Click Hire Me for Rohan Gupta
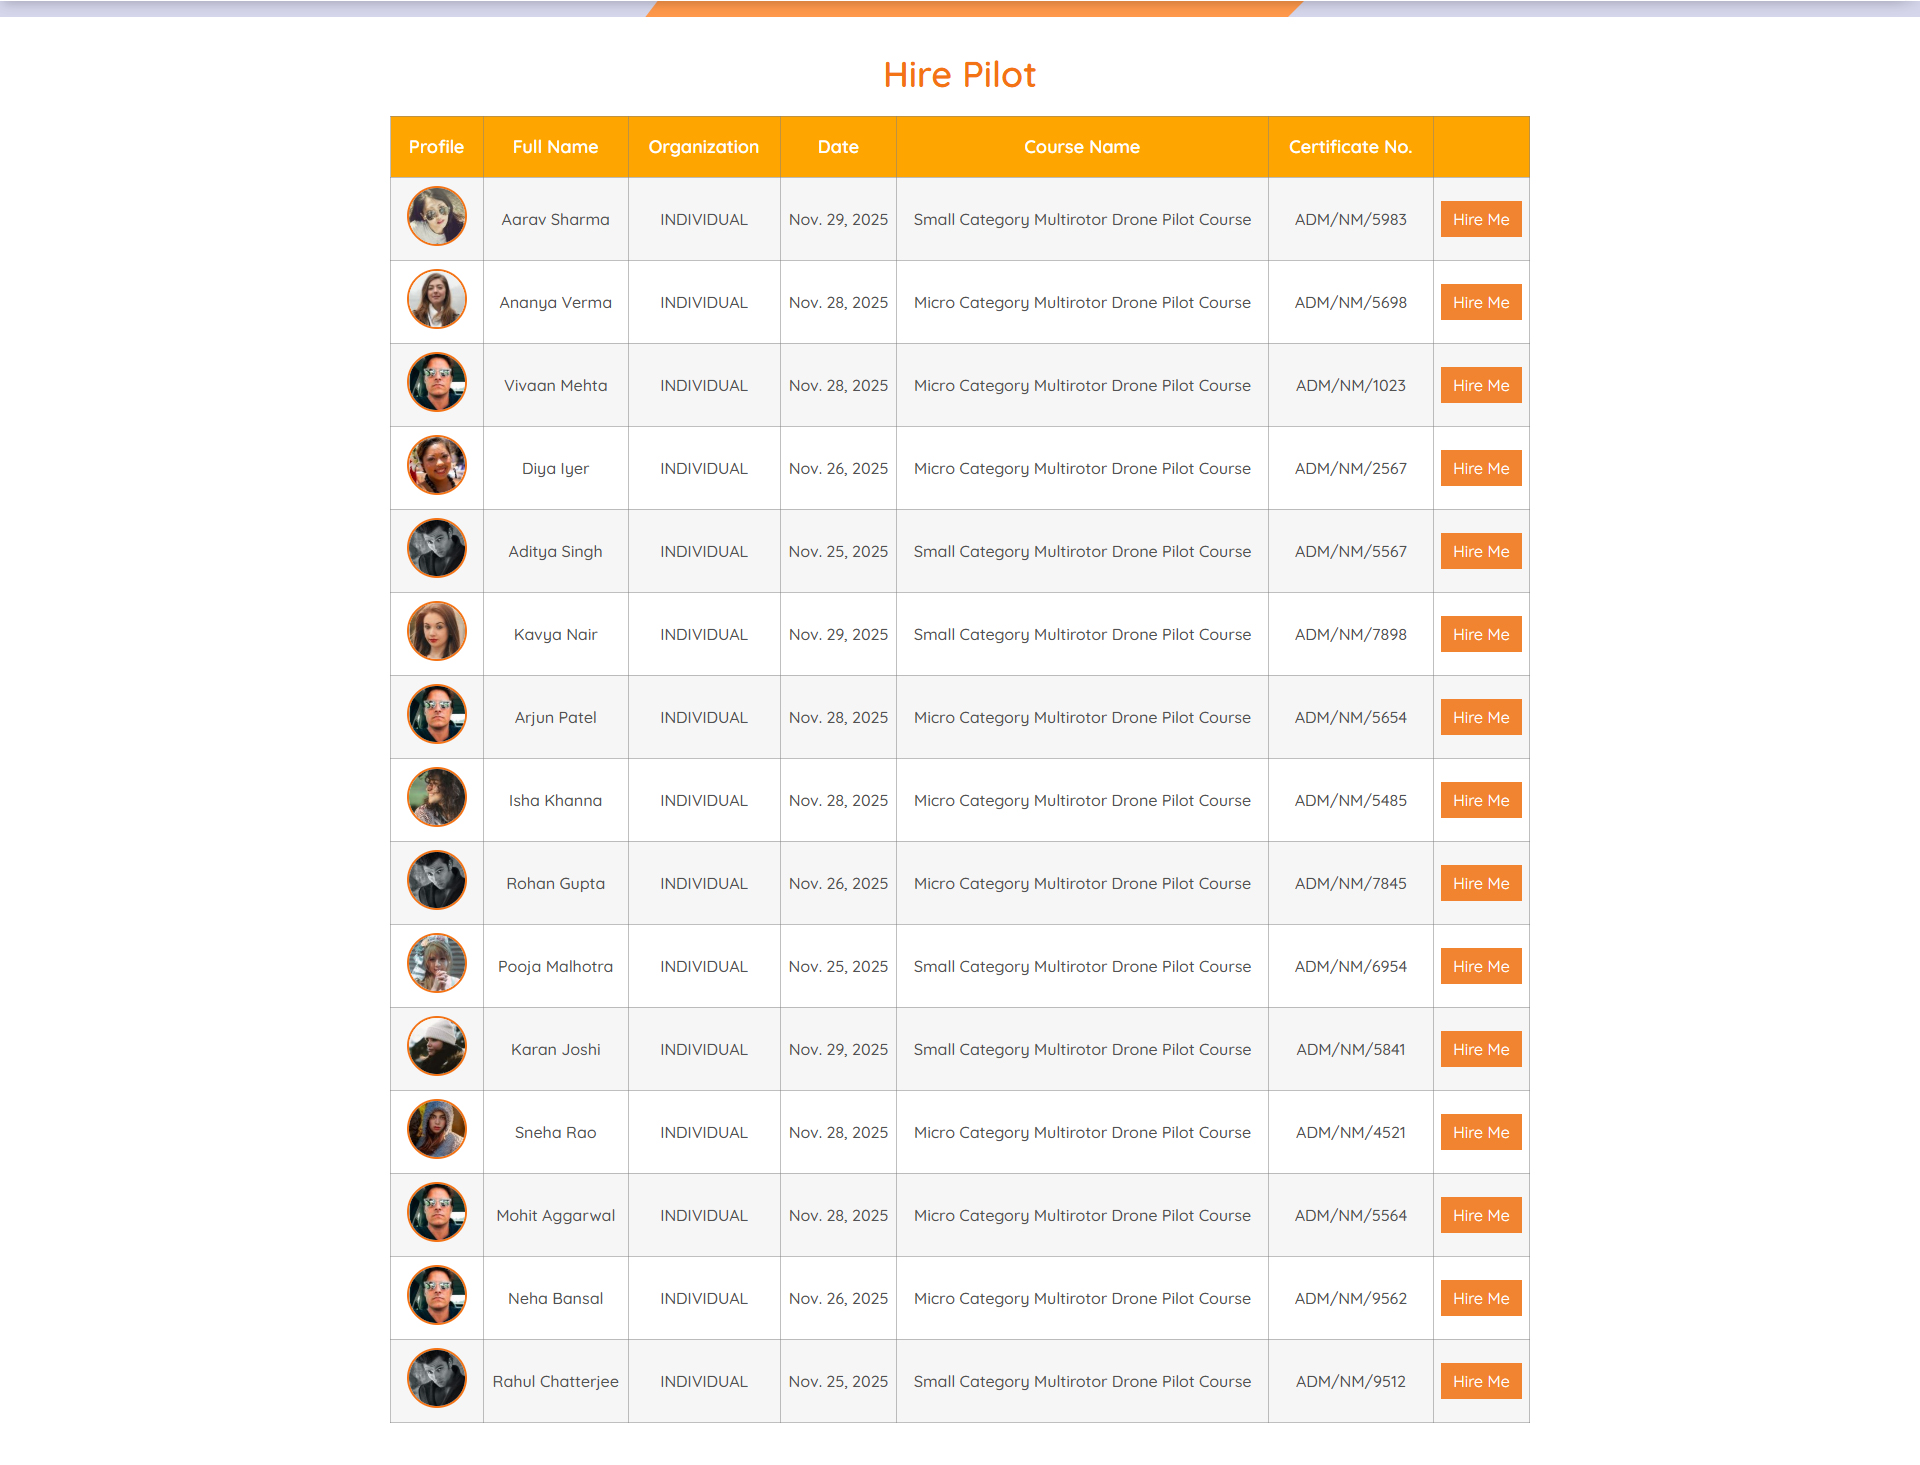1920x1465 pixels. click(x=1480, y=884)
